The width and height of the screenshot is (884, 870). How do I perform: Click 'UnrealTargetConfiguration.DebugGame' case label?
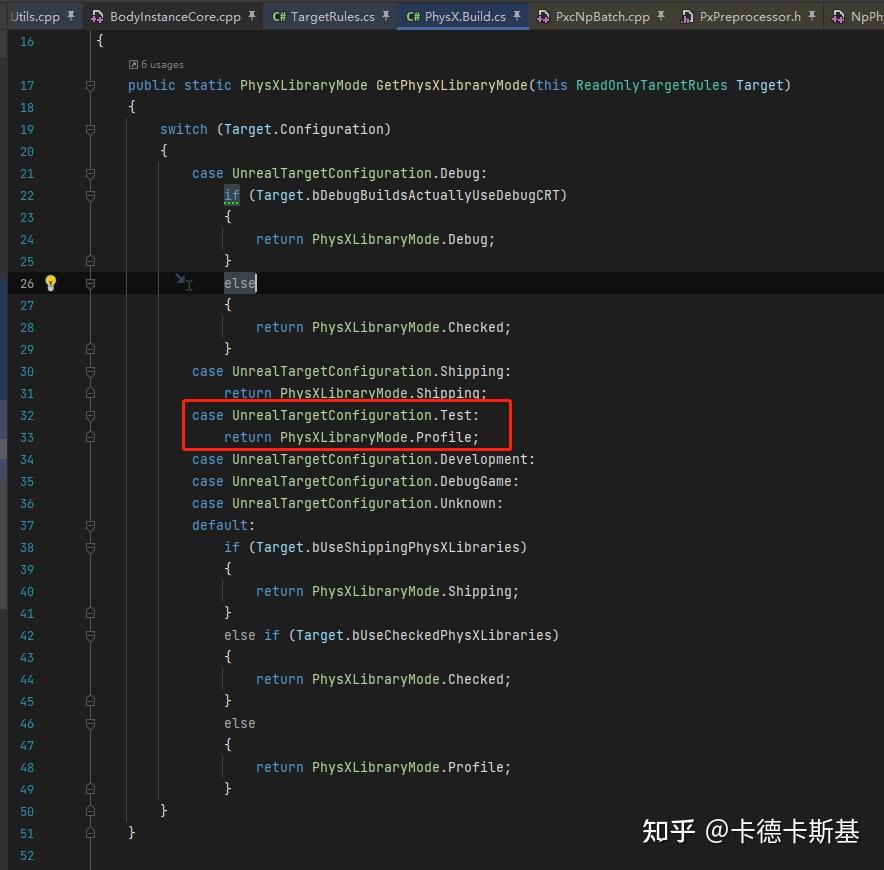point(372,481)
